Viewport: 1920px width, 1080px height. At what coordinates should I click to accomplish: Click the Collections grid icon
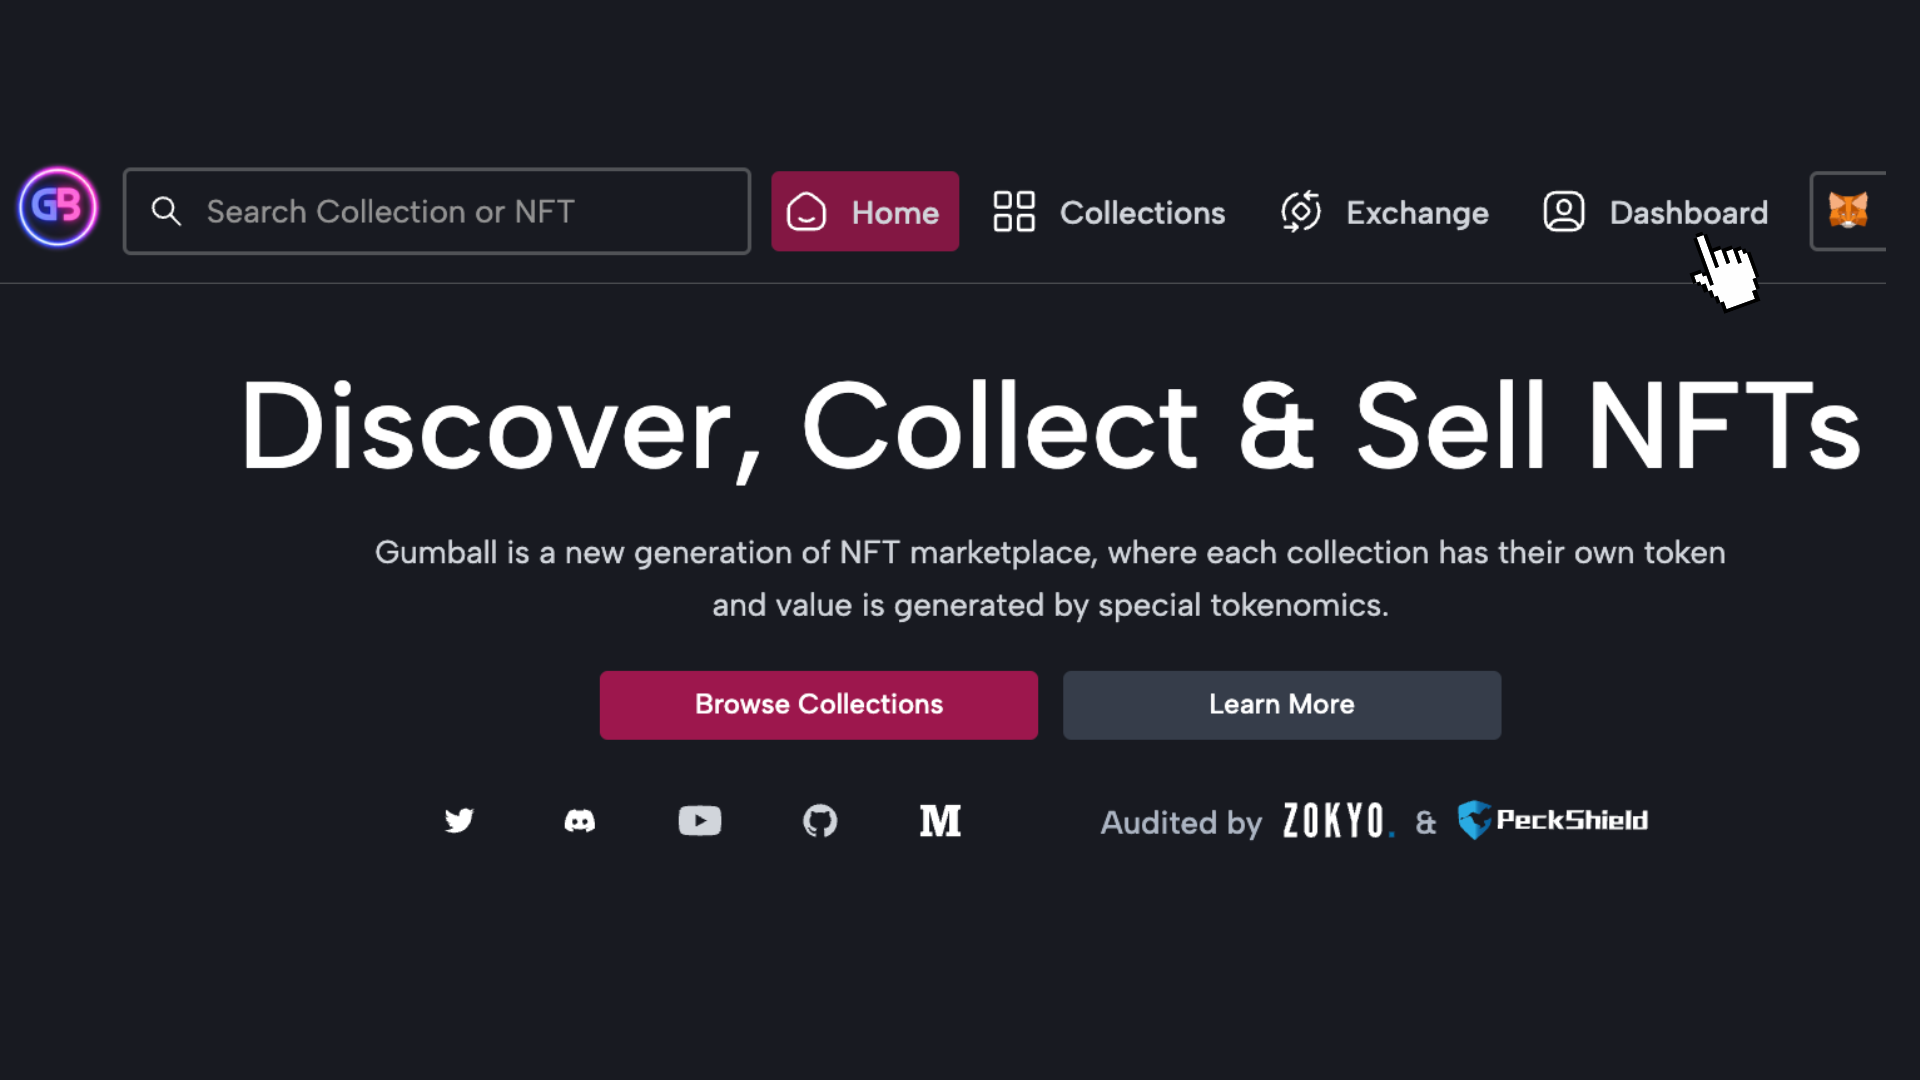pyautogui.click(x=1013, y=212)
